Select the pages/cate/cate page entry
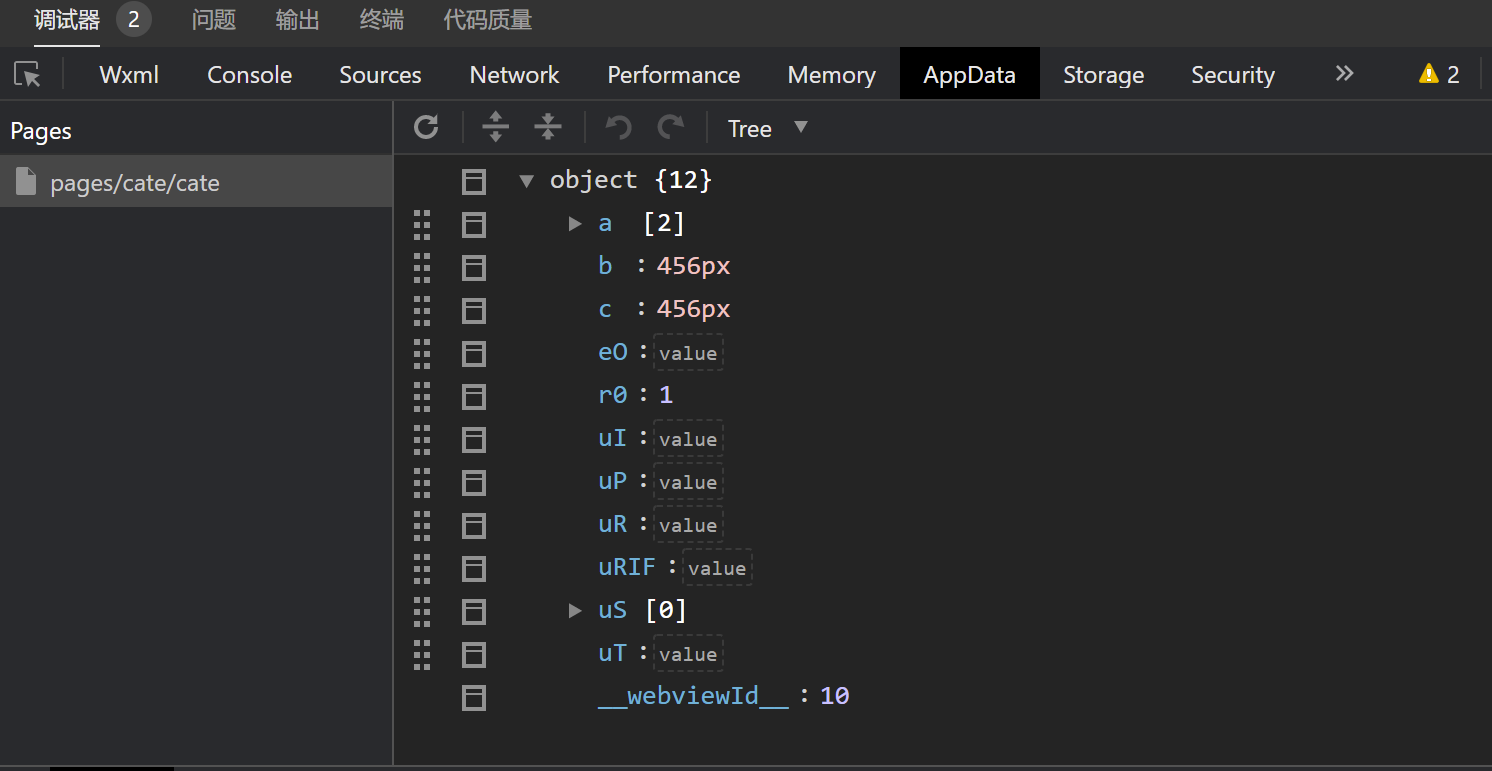This screenshot has height=771, width=1492. pos(135,183)
